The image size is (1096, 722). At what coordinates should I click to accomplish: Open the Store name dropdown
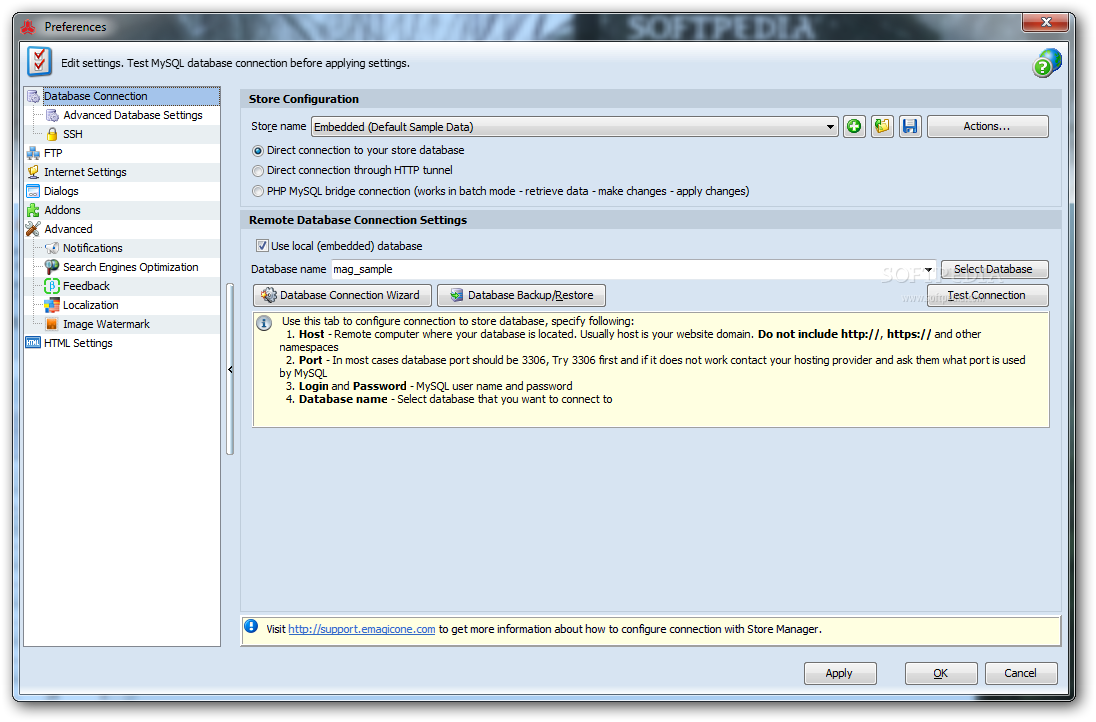[x=830, y=127]
